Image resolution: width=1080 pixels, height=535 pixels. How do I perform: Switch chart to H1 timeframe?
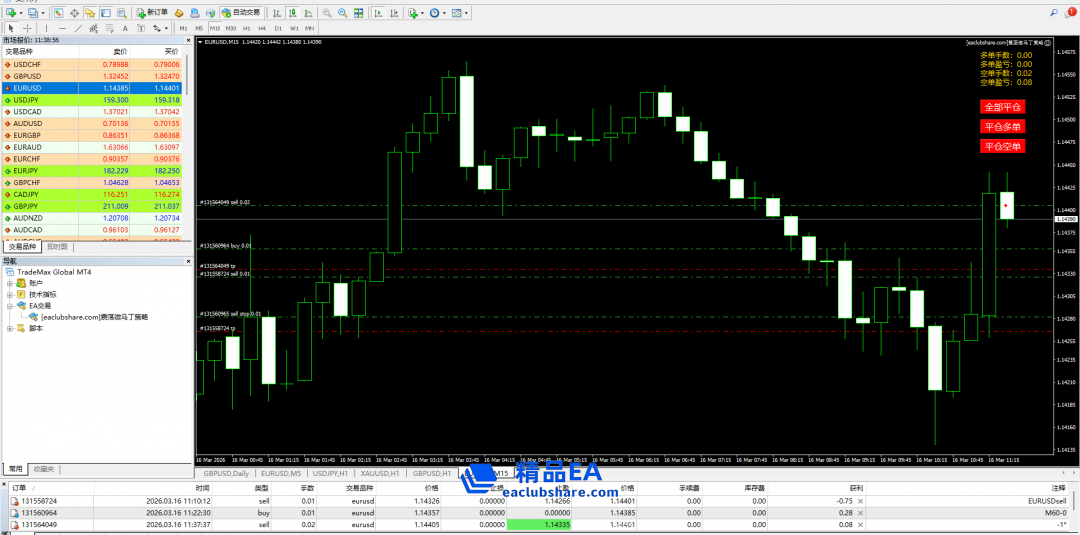coord(247,28)
